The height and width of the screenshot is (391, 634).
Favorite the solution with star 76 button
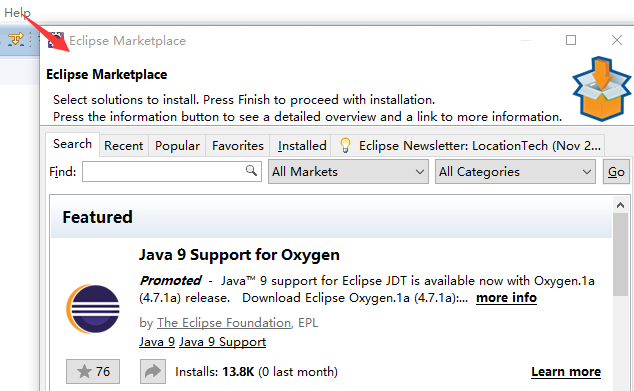coord(93,371)
